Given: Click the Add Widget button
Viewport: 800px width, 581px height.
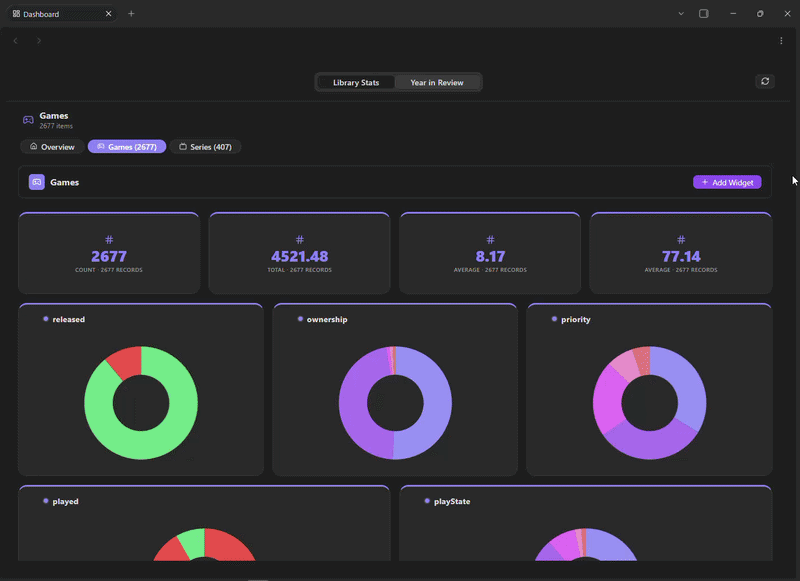Looking at the screenshot, I should click(727, 182).
